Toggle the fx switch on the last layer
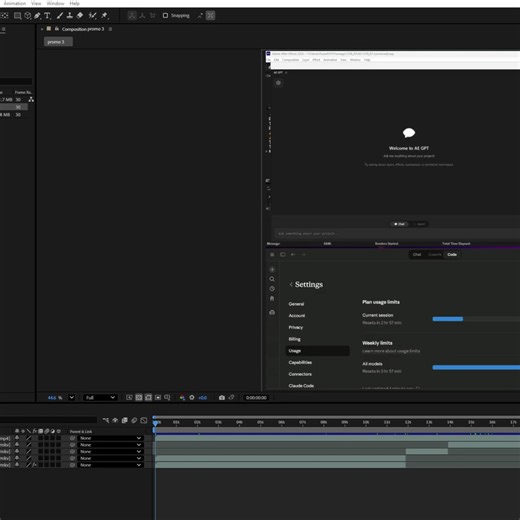The height and width of the screenshot is (520, 520). 34,465
